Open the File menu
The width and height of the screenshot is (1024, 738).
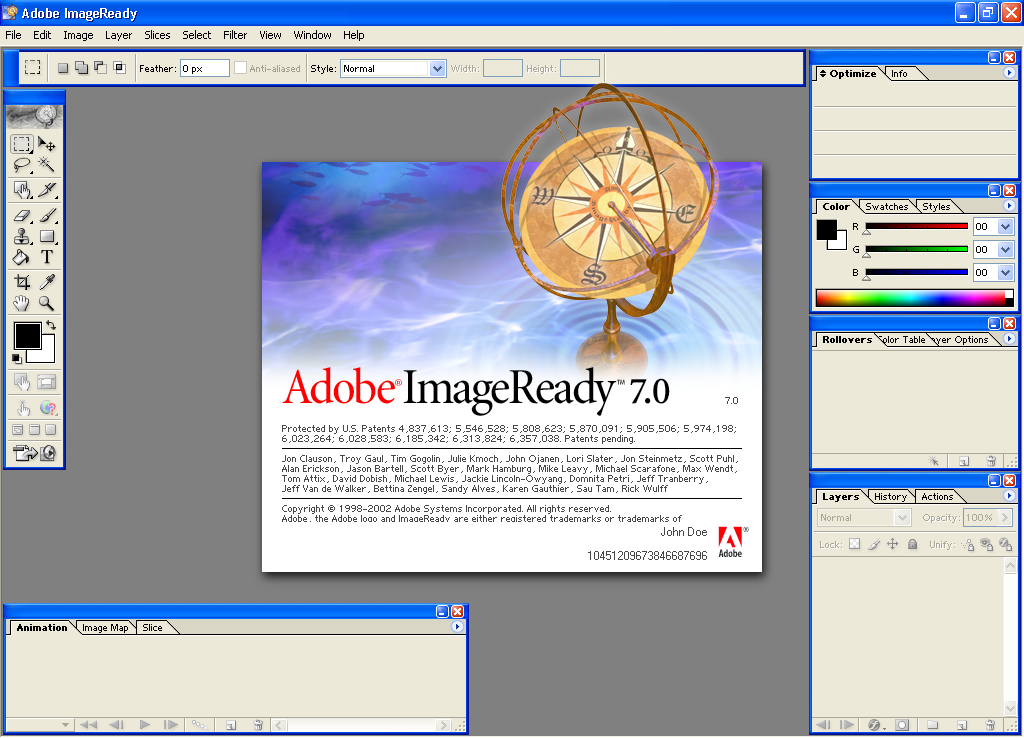(13, 35)
